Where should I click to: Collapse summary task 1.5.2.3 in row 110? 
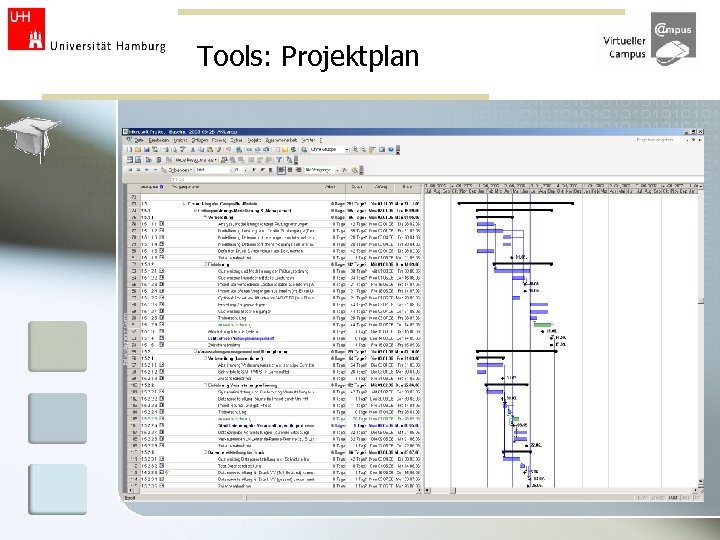coord(205,452)
